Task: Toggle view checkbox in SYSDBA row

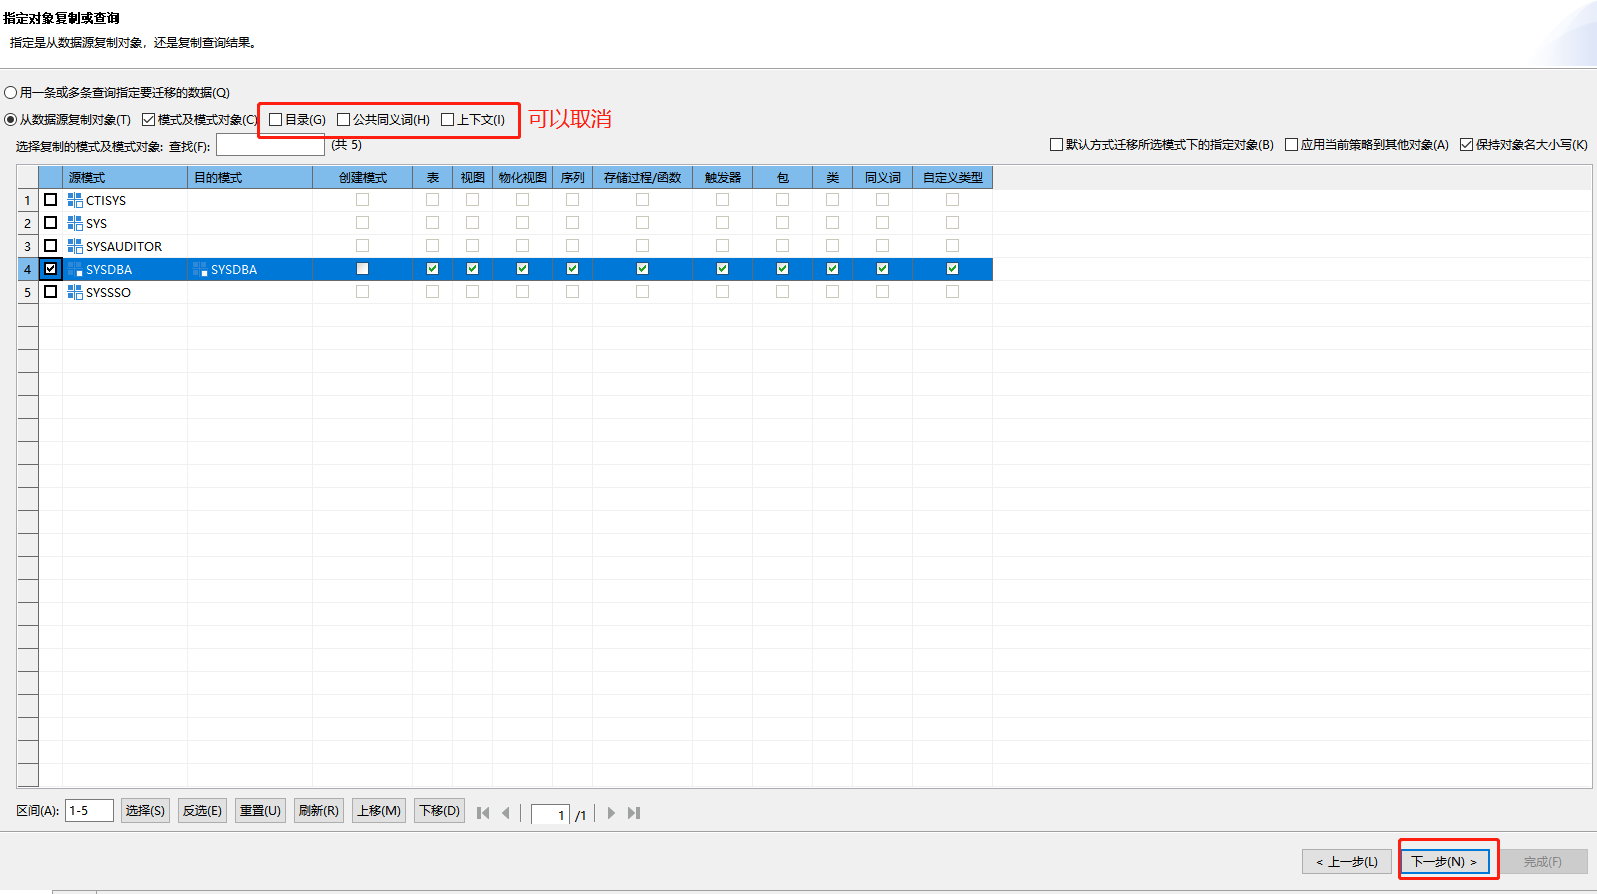Action: click(472, 268)
